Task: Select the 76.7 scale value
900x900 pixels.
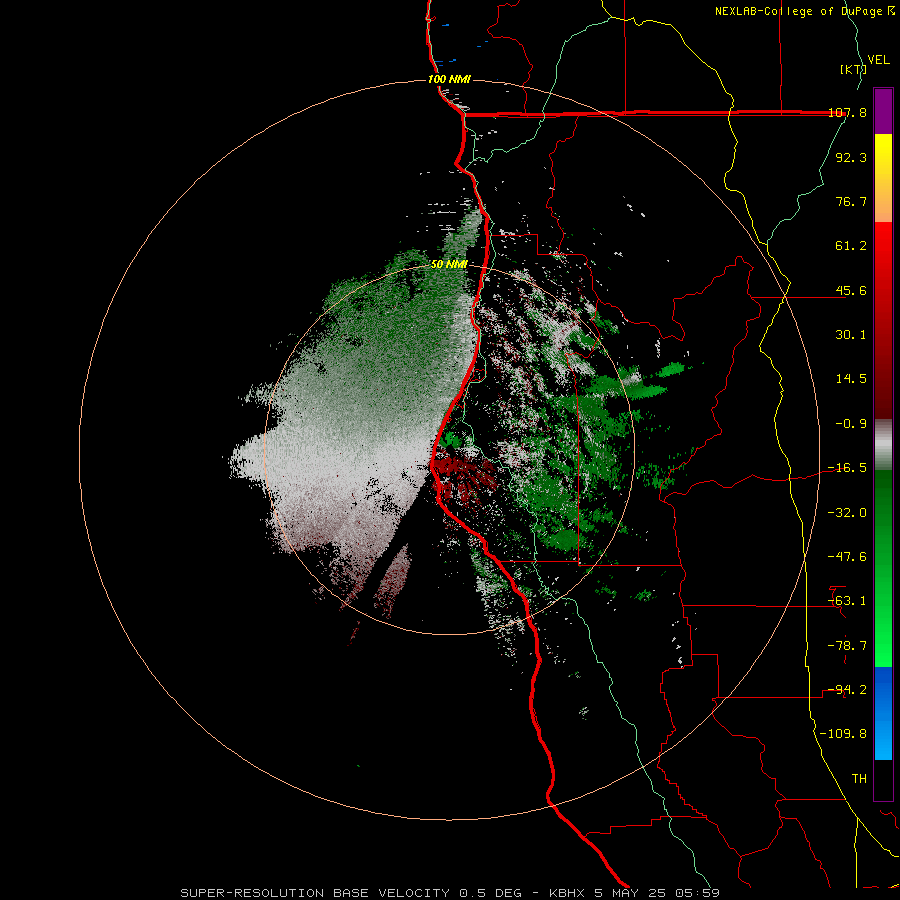Action: click(851, 201)
